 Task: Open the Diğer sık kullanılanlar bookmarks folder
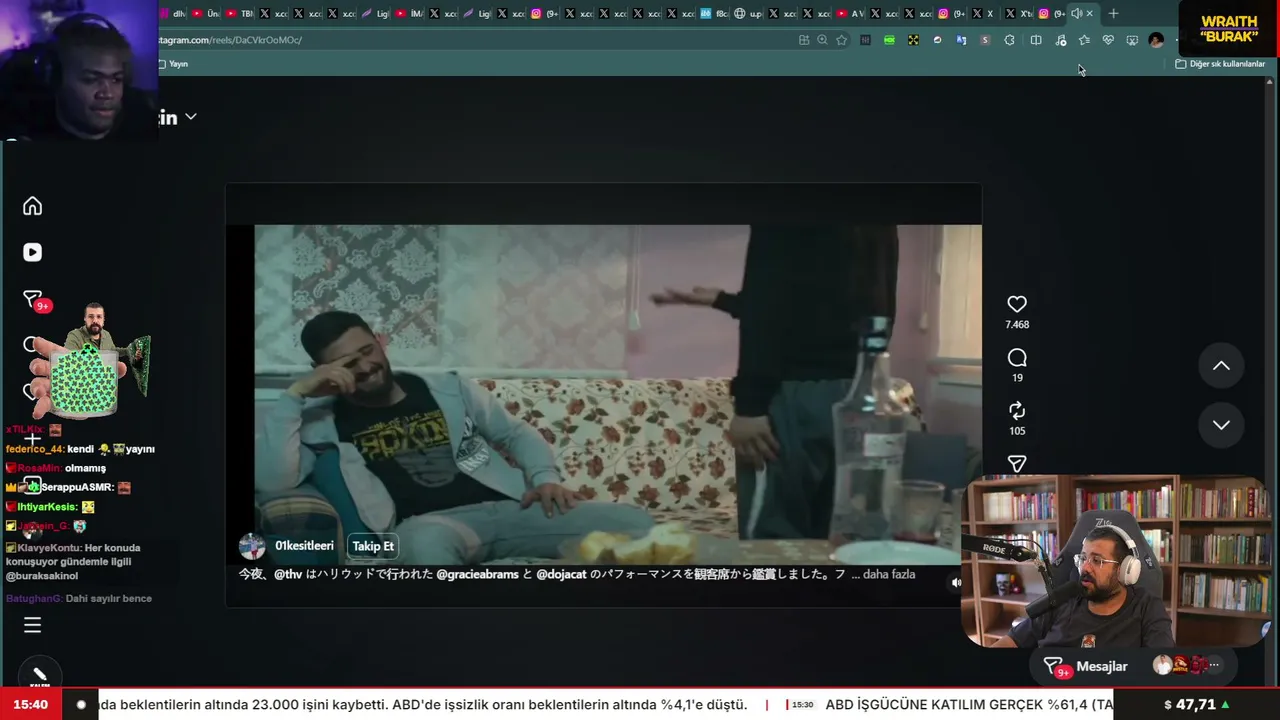coord(1220,64)
